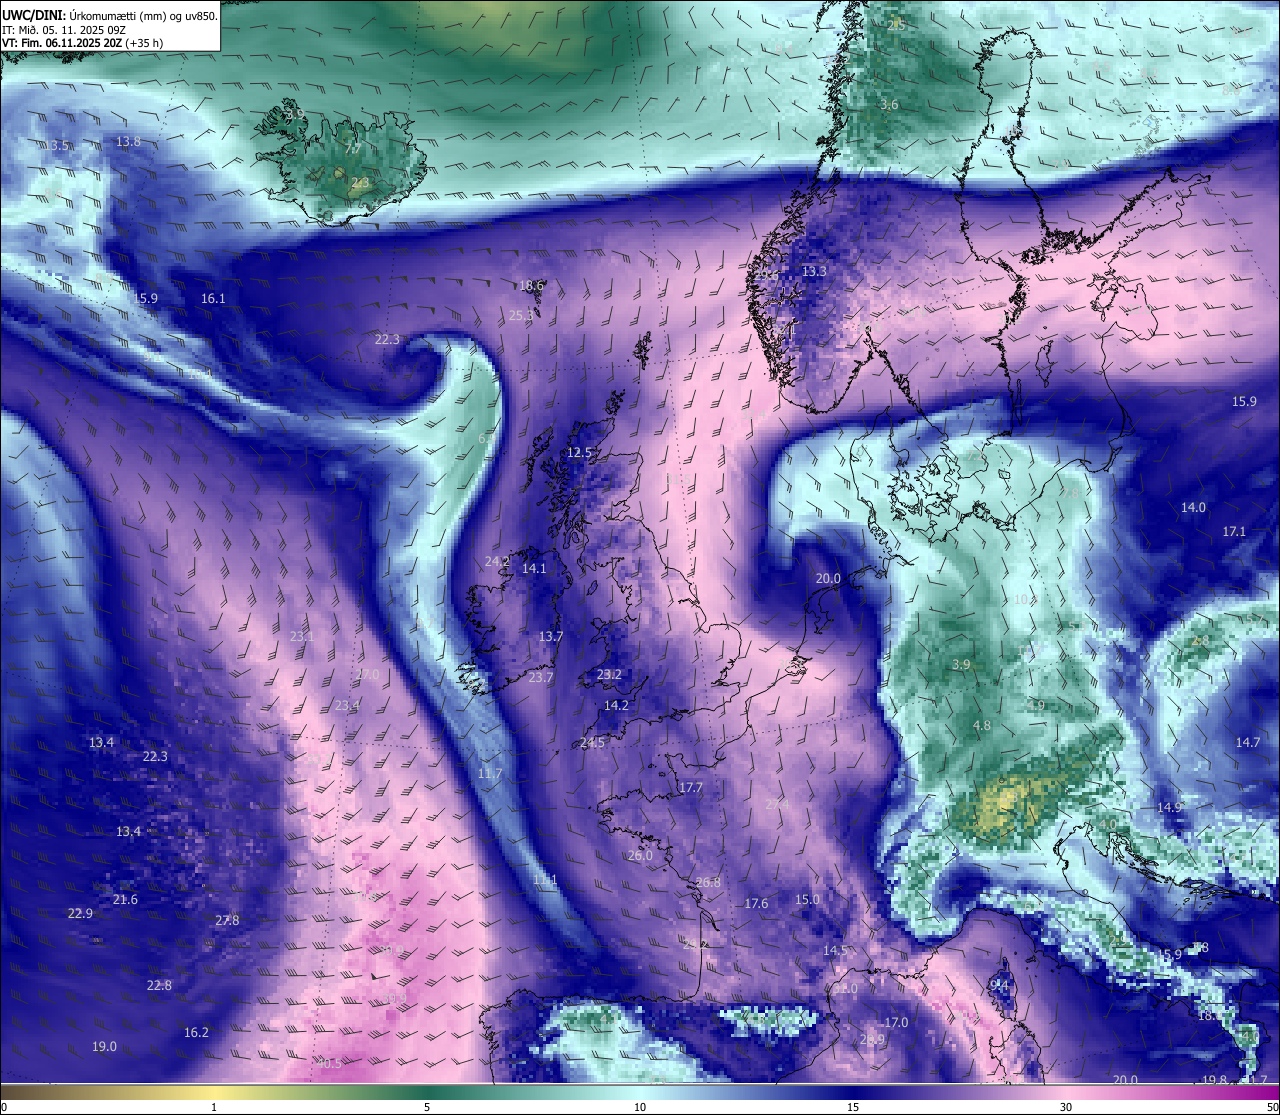Viewport: 1280px width, 1115px height.
Task: Click the 23.7 value south of Ireland
Action: (x=541, y=677)
